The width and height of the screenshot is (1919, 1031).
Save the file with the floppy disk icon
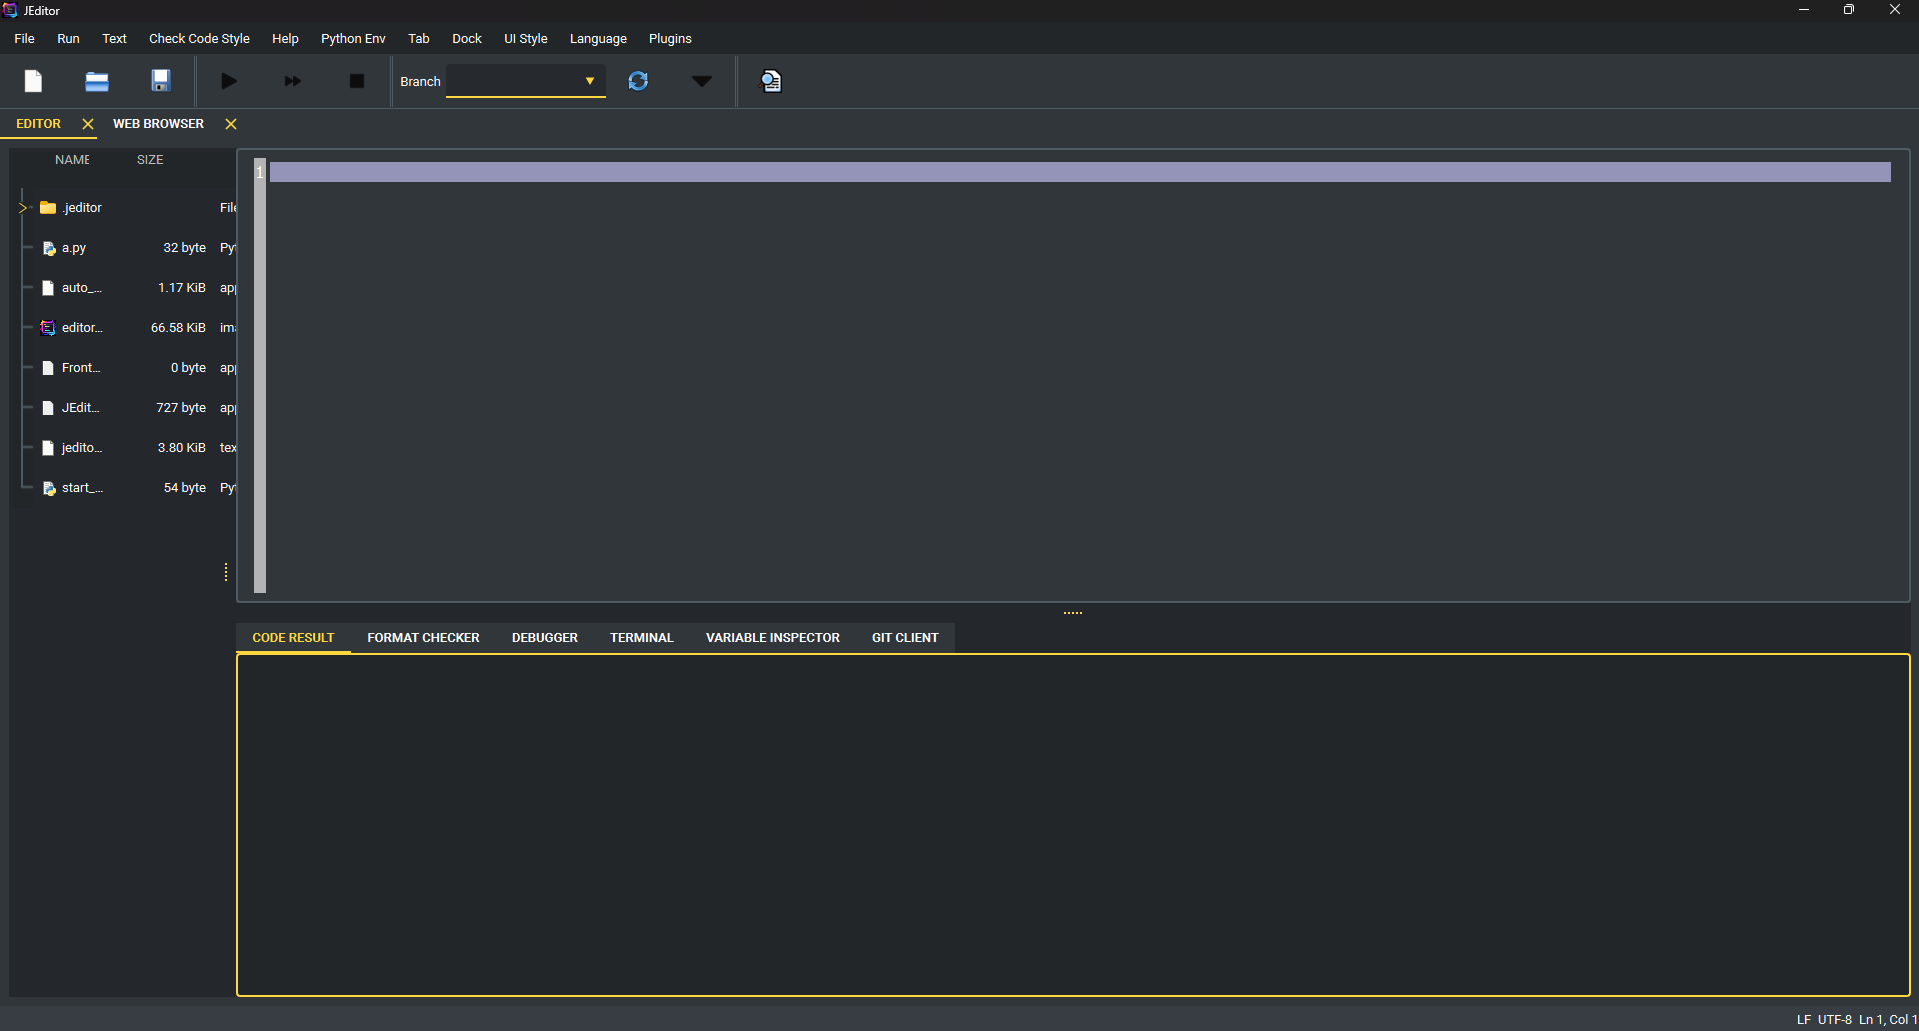[x=160, y=81]
